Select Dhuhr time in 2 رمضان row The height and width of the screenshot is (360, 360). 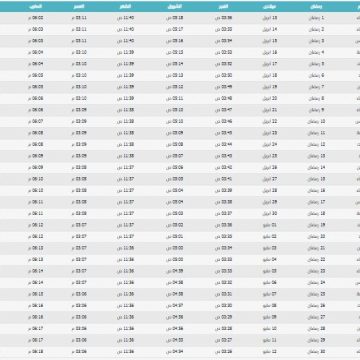click(126, 29)
